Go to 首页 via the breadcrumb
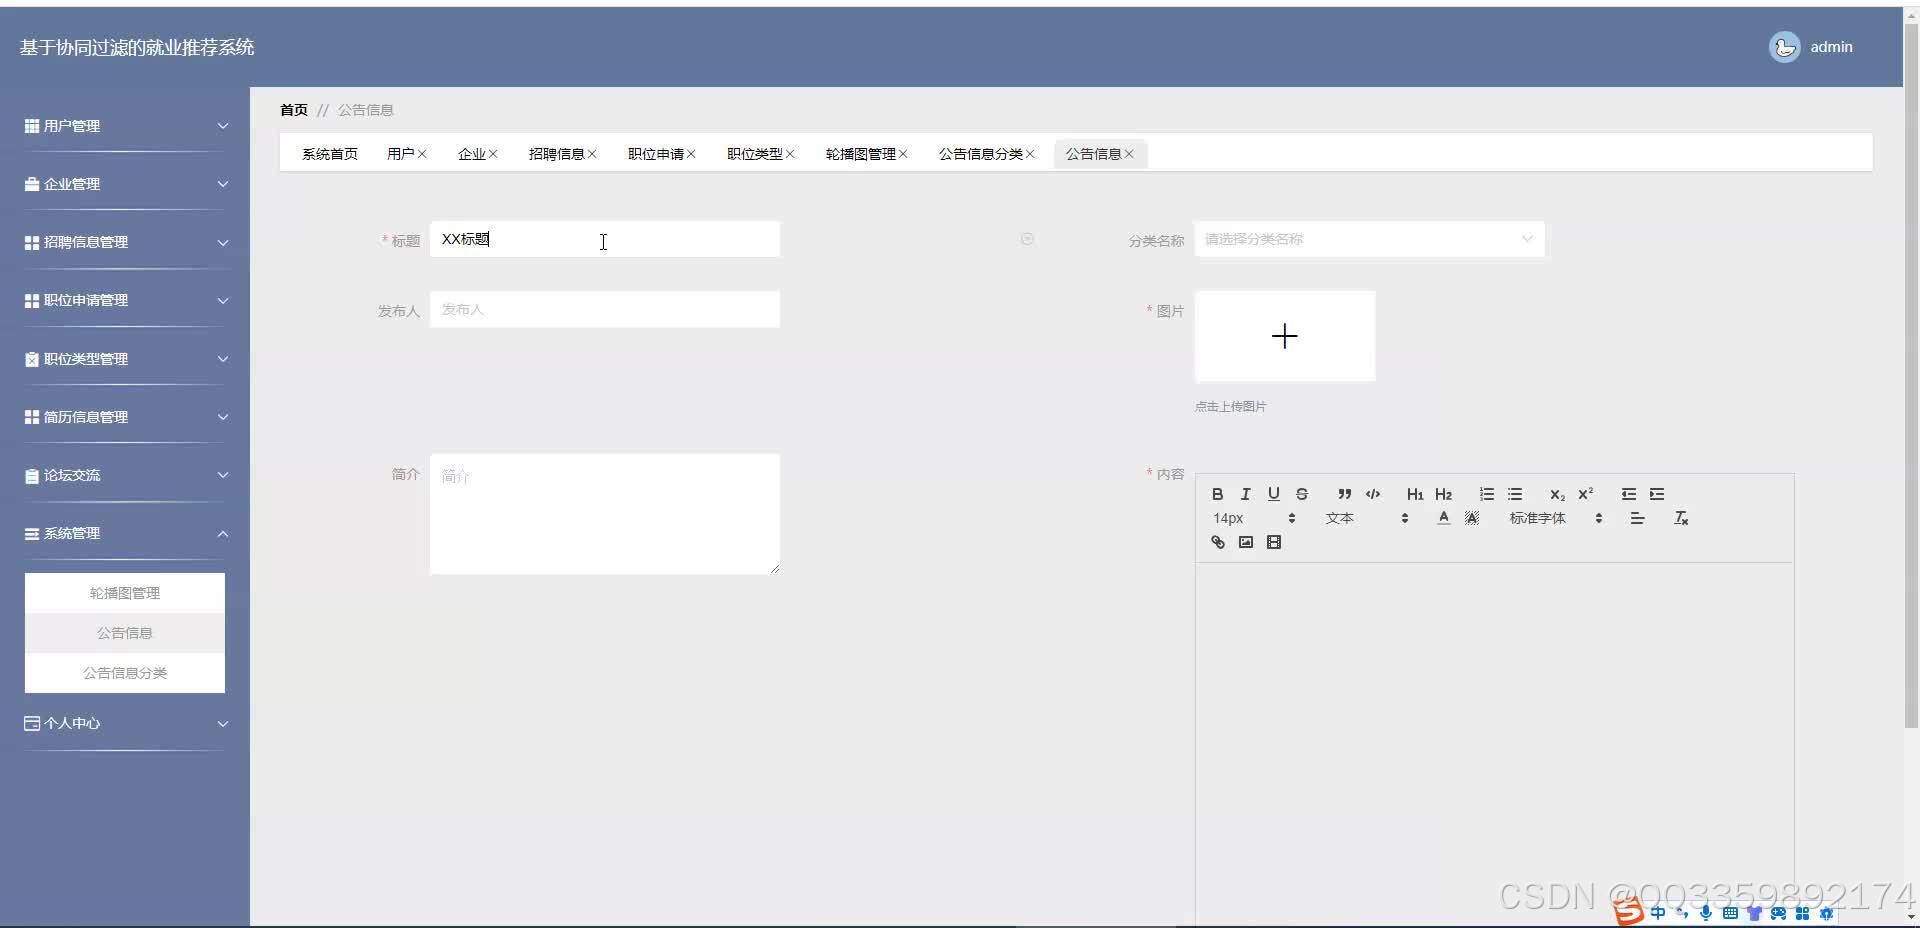 (294, 110)
